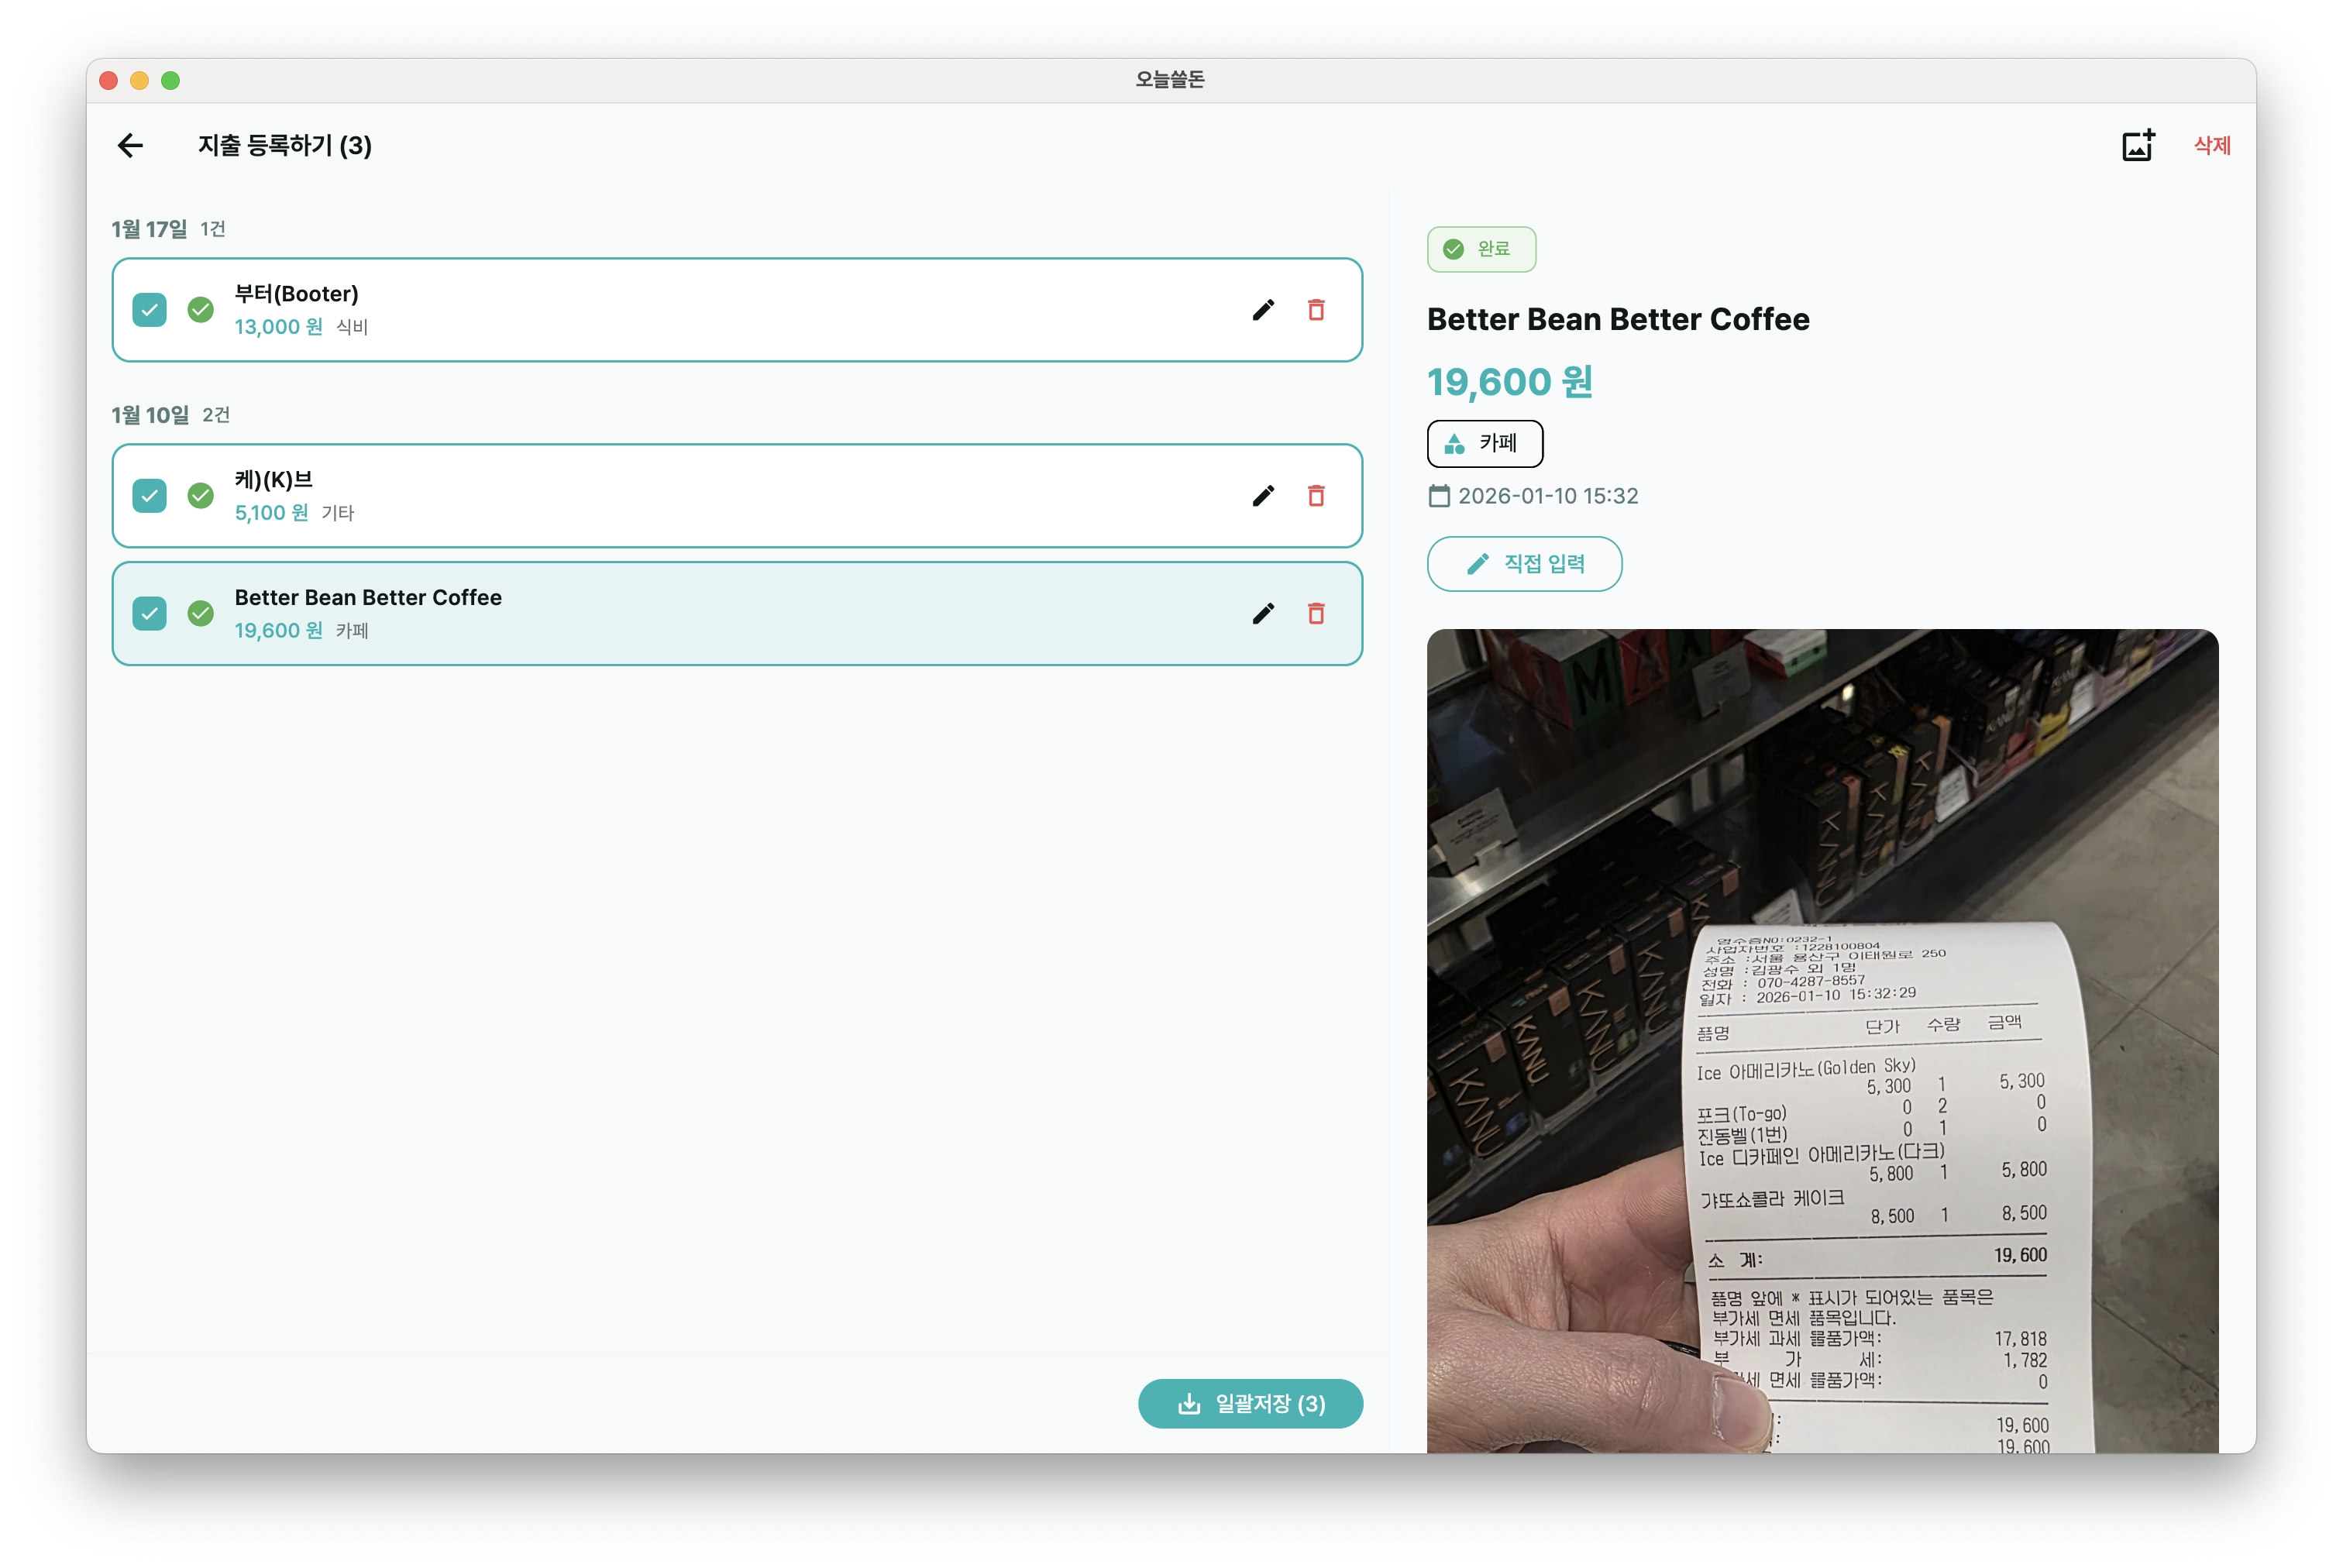Delete the 케)(K)브 expense via trash icon
2343x1568 pixels.
click(1316, 496)
